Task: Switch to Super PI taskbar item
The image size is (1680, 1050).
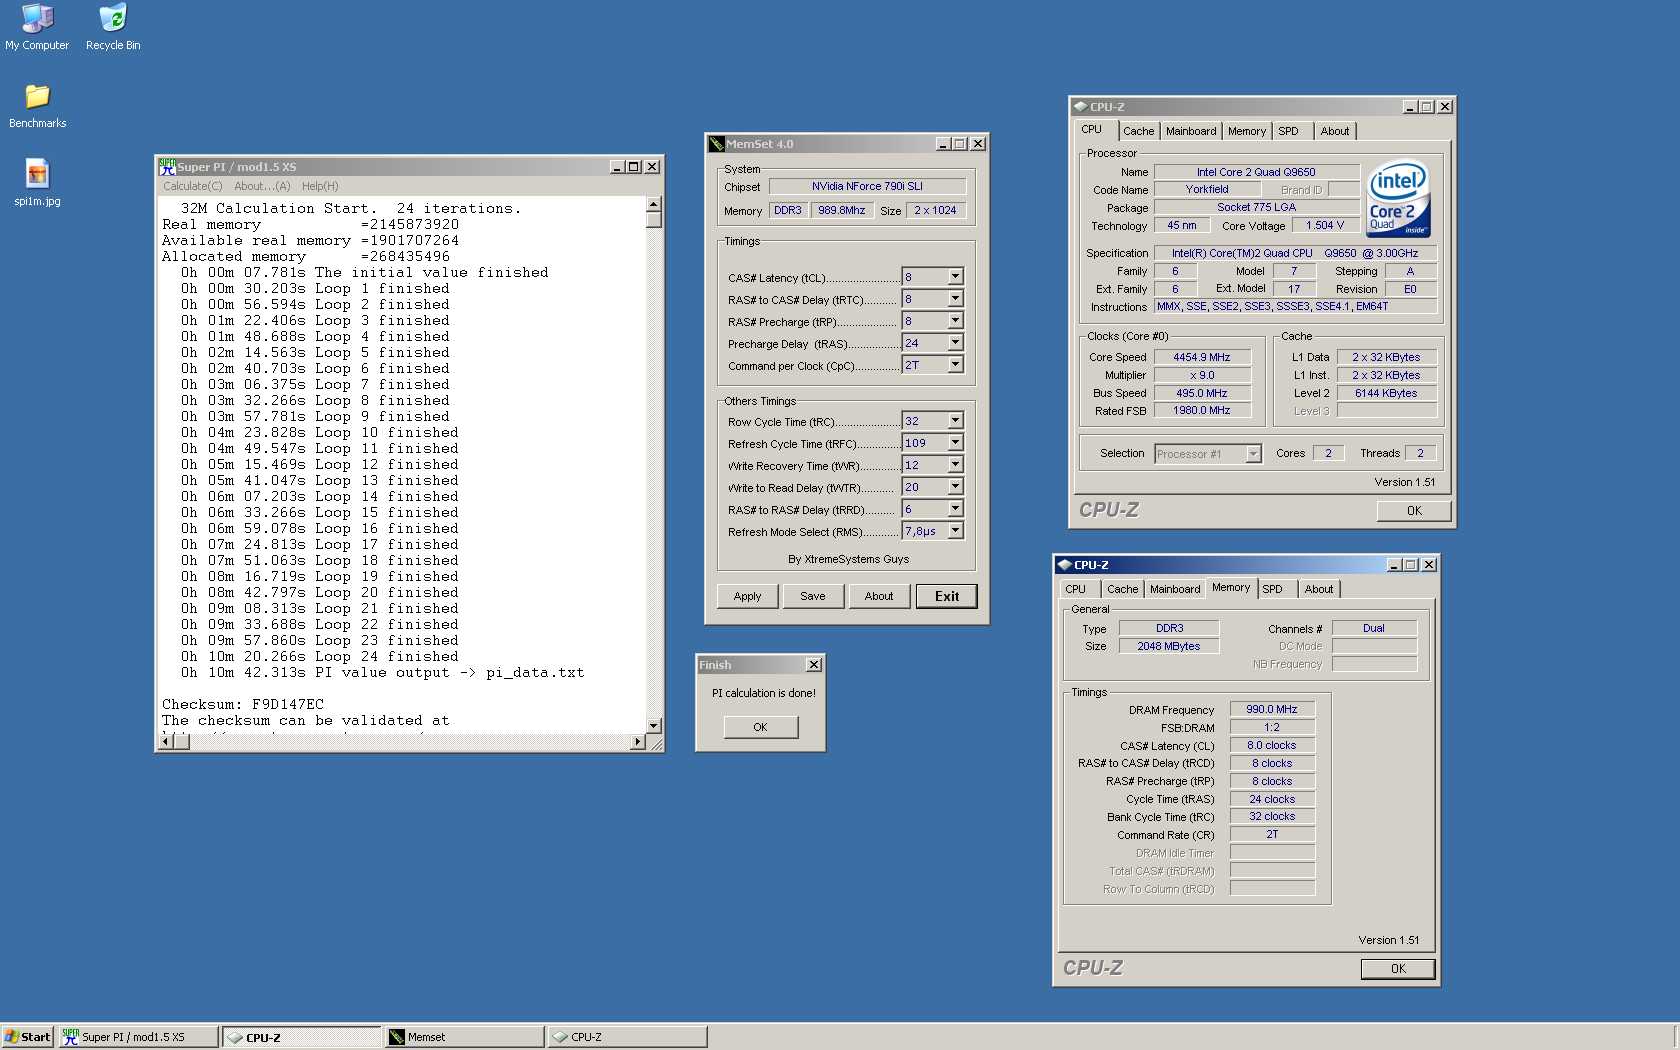Action: (x=138, y=1037)
